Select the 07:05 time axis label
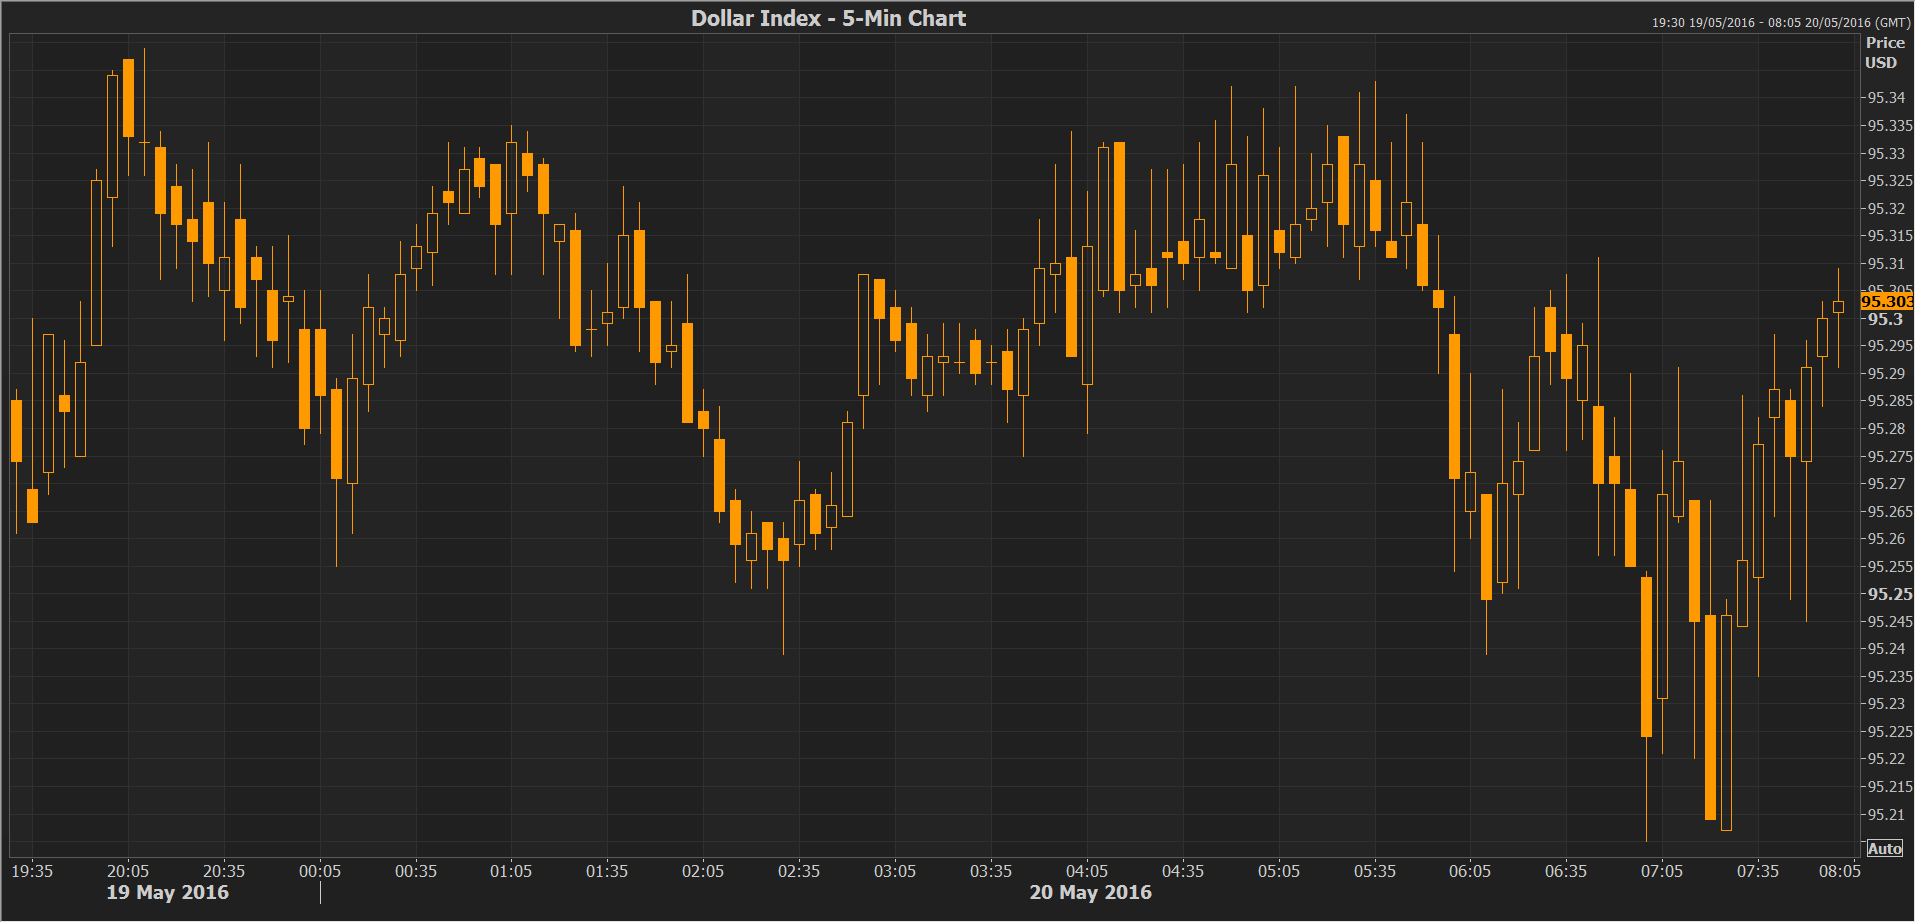Screen dimensions: 1916x923 coord(1662,871)
